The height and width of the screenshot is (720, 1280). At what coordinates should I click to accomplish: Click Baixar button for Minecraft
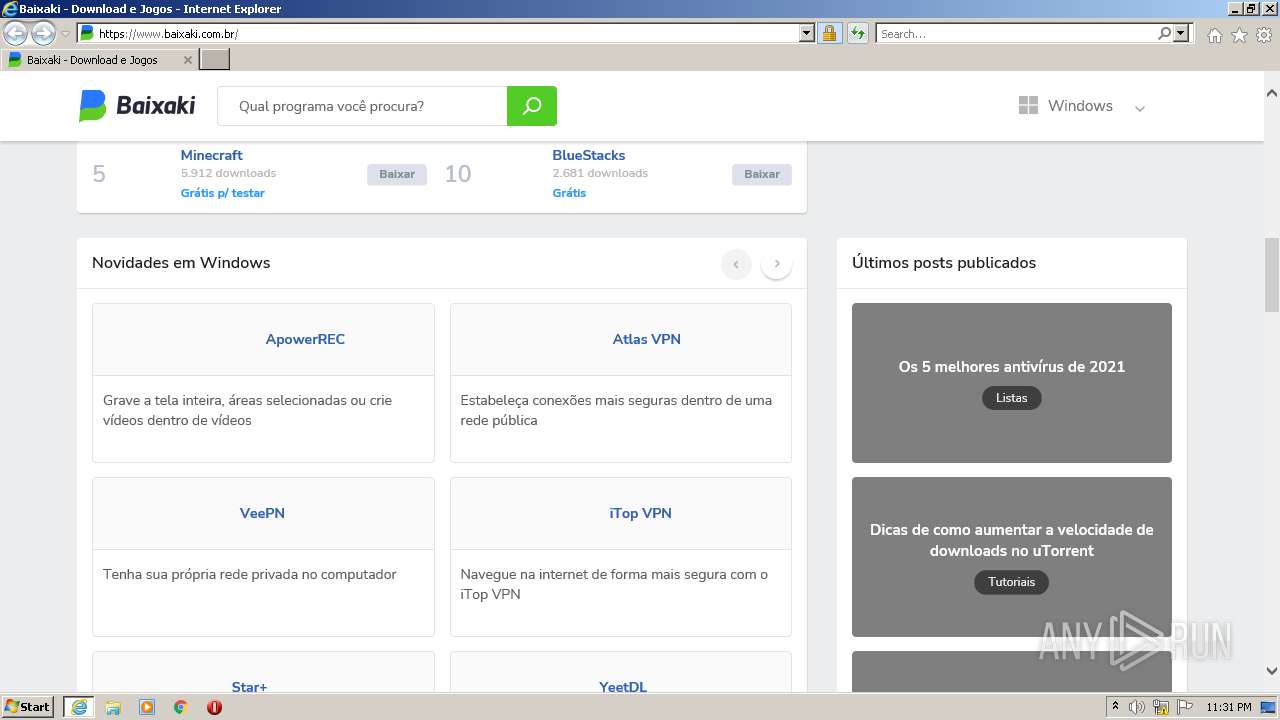point(397,174)
